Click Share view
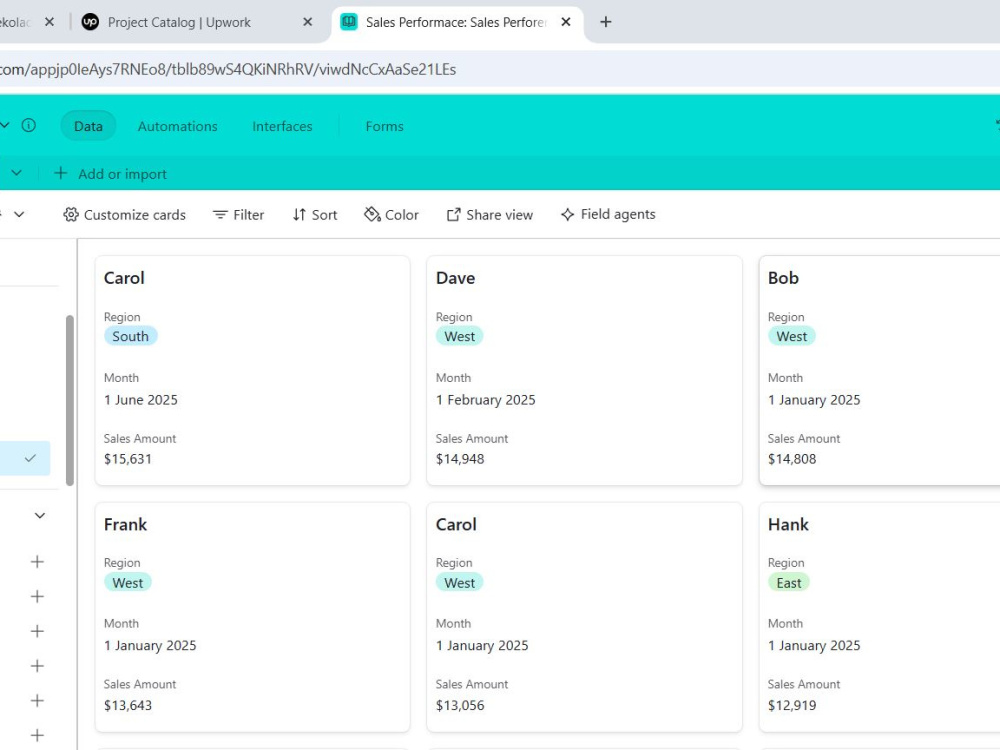Viewport: 1000px width, 750px height. tap(490, 215)
